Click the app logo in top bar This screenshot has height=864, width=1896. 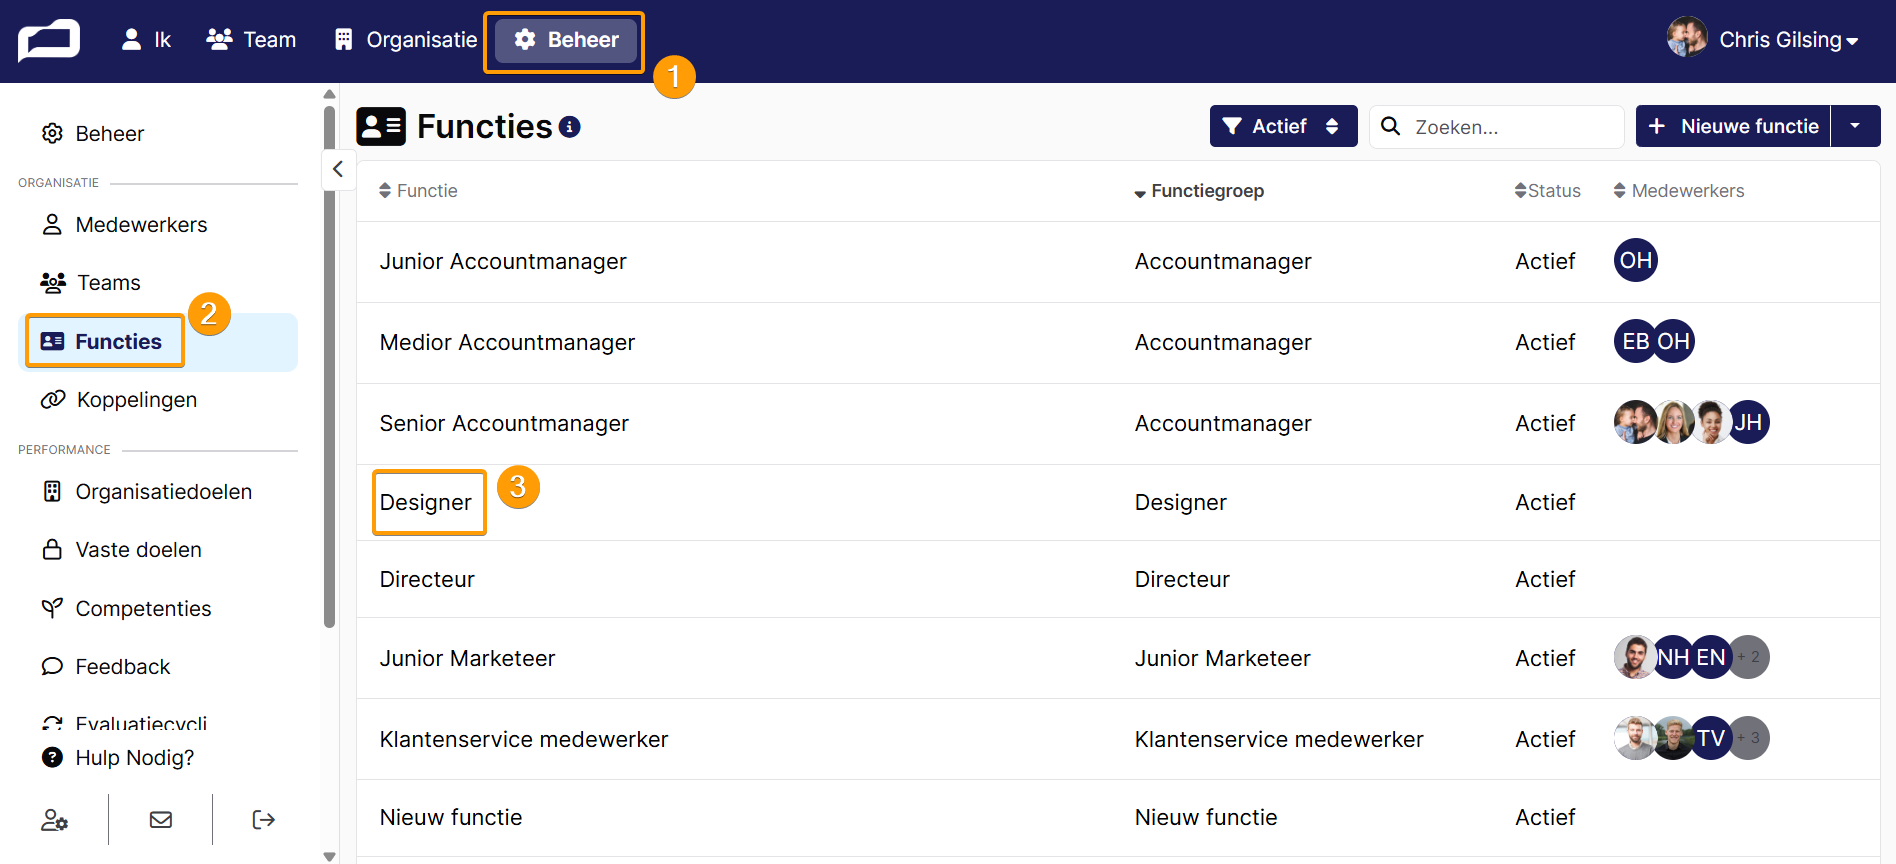[x=49, y=40]
